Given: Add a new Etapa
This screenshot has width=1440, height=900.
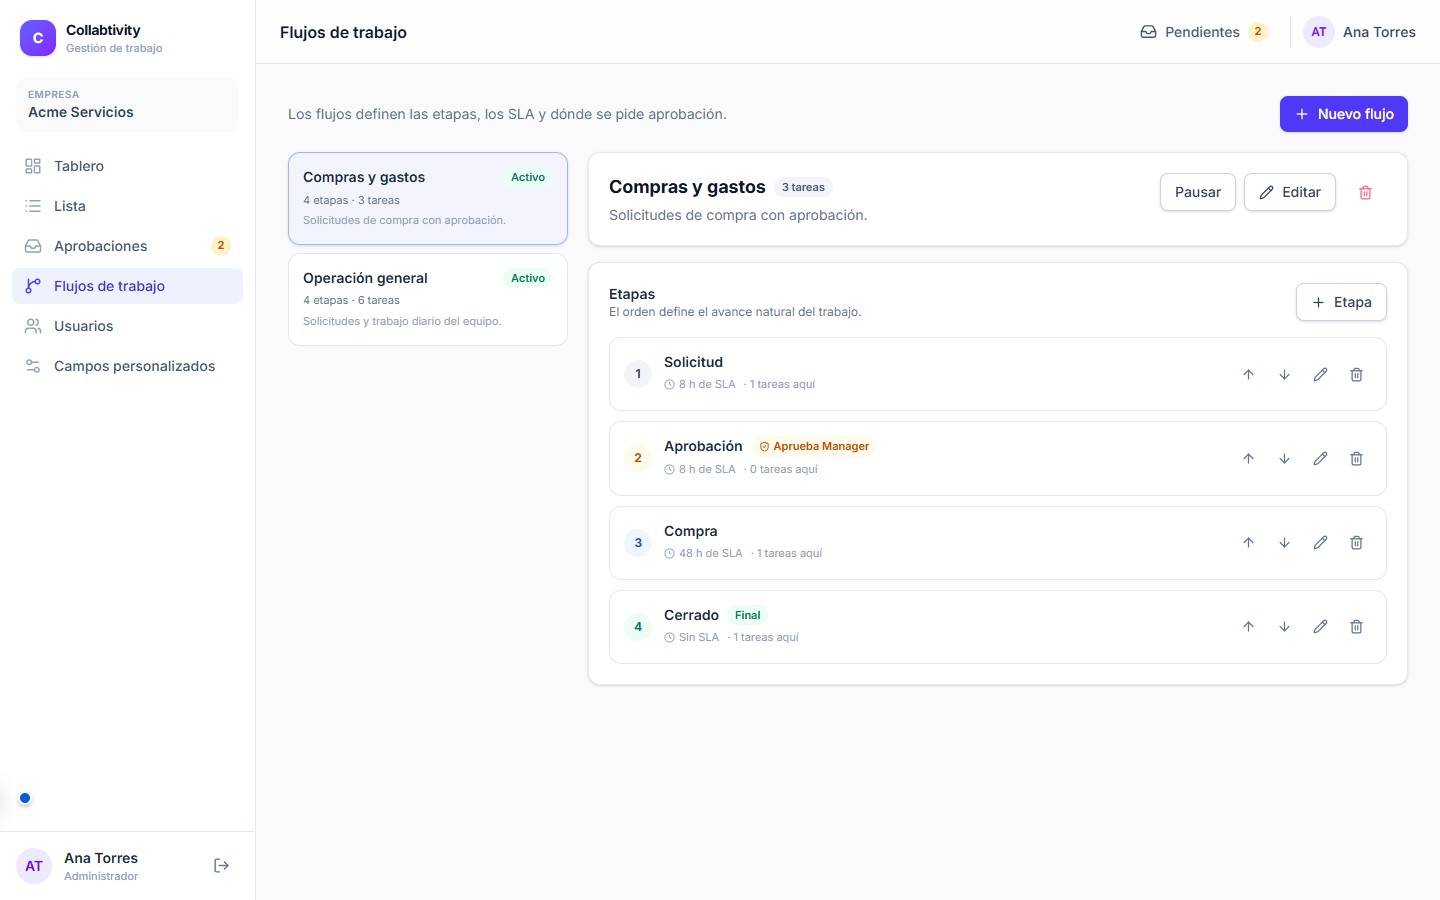Looking at the screenshot, I should [1341, 302].
